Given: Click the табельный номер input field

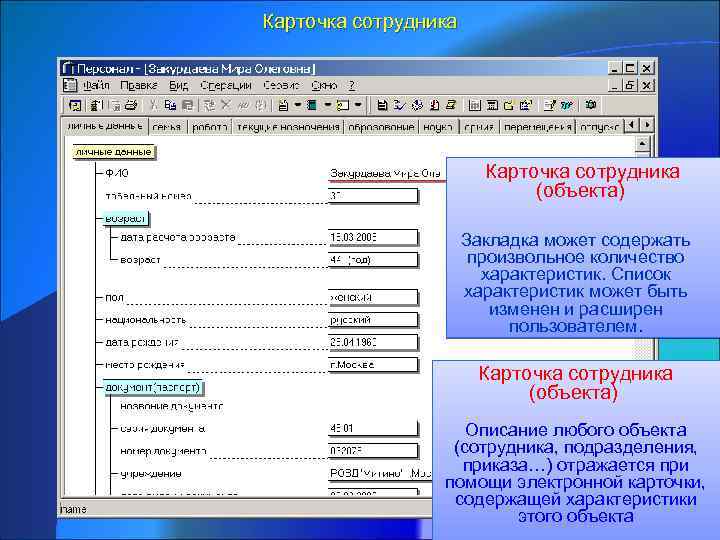Looking at the screenshot, I should pyautogui.click(x=373, y=196).
